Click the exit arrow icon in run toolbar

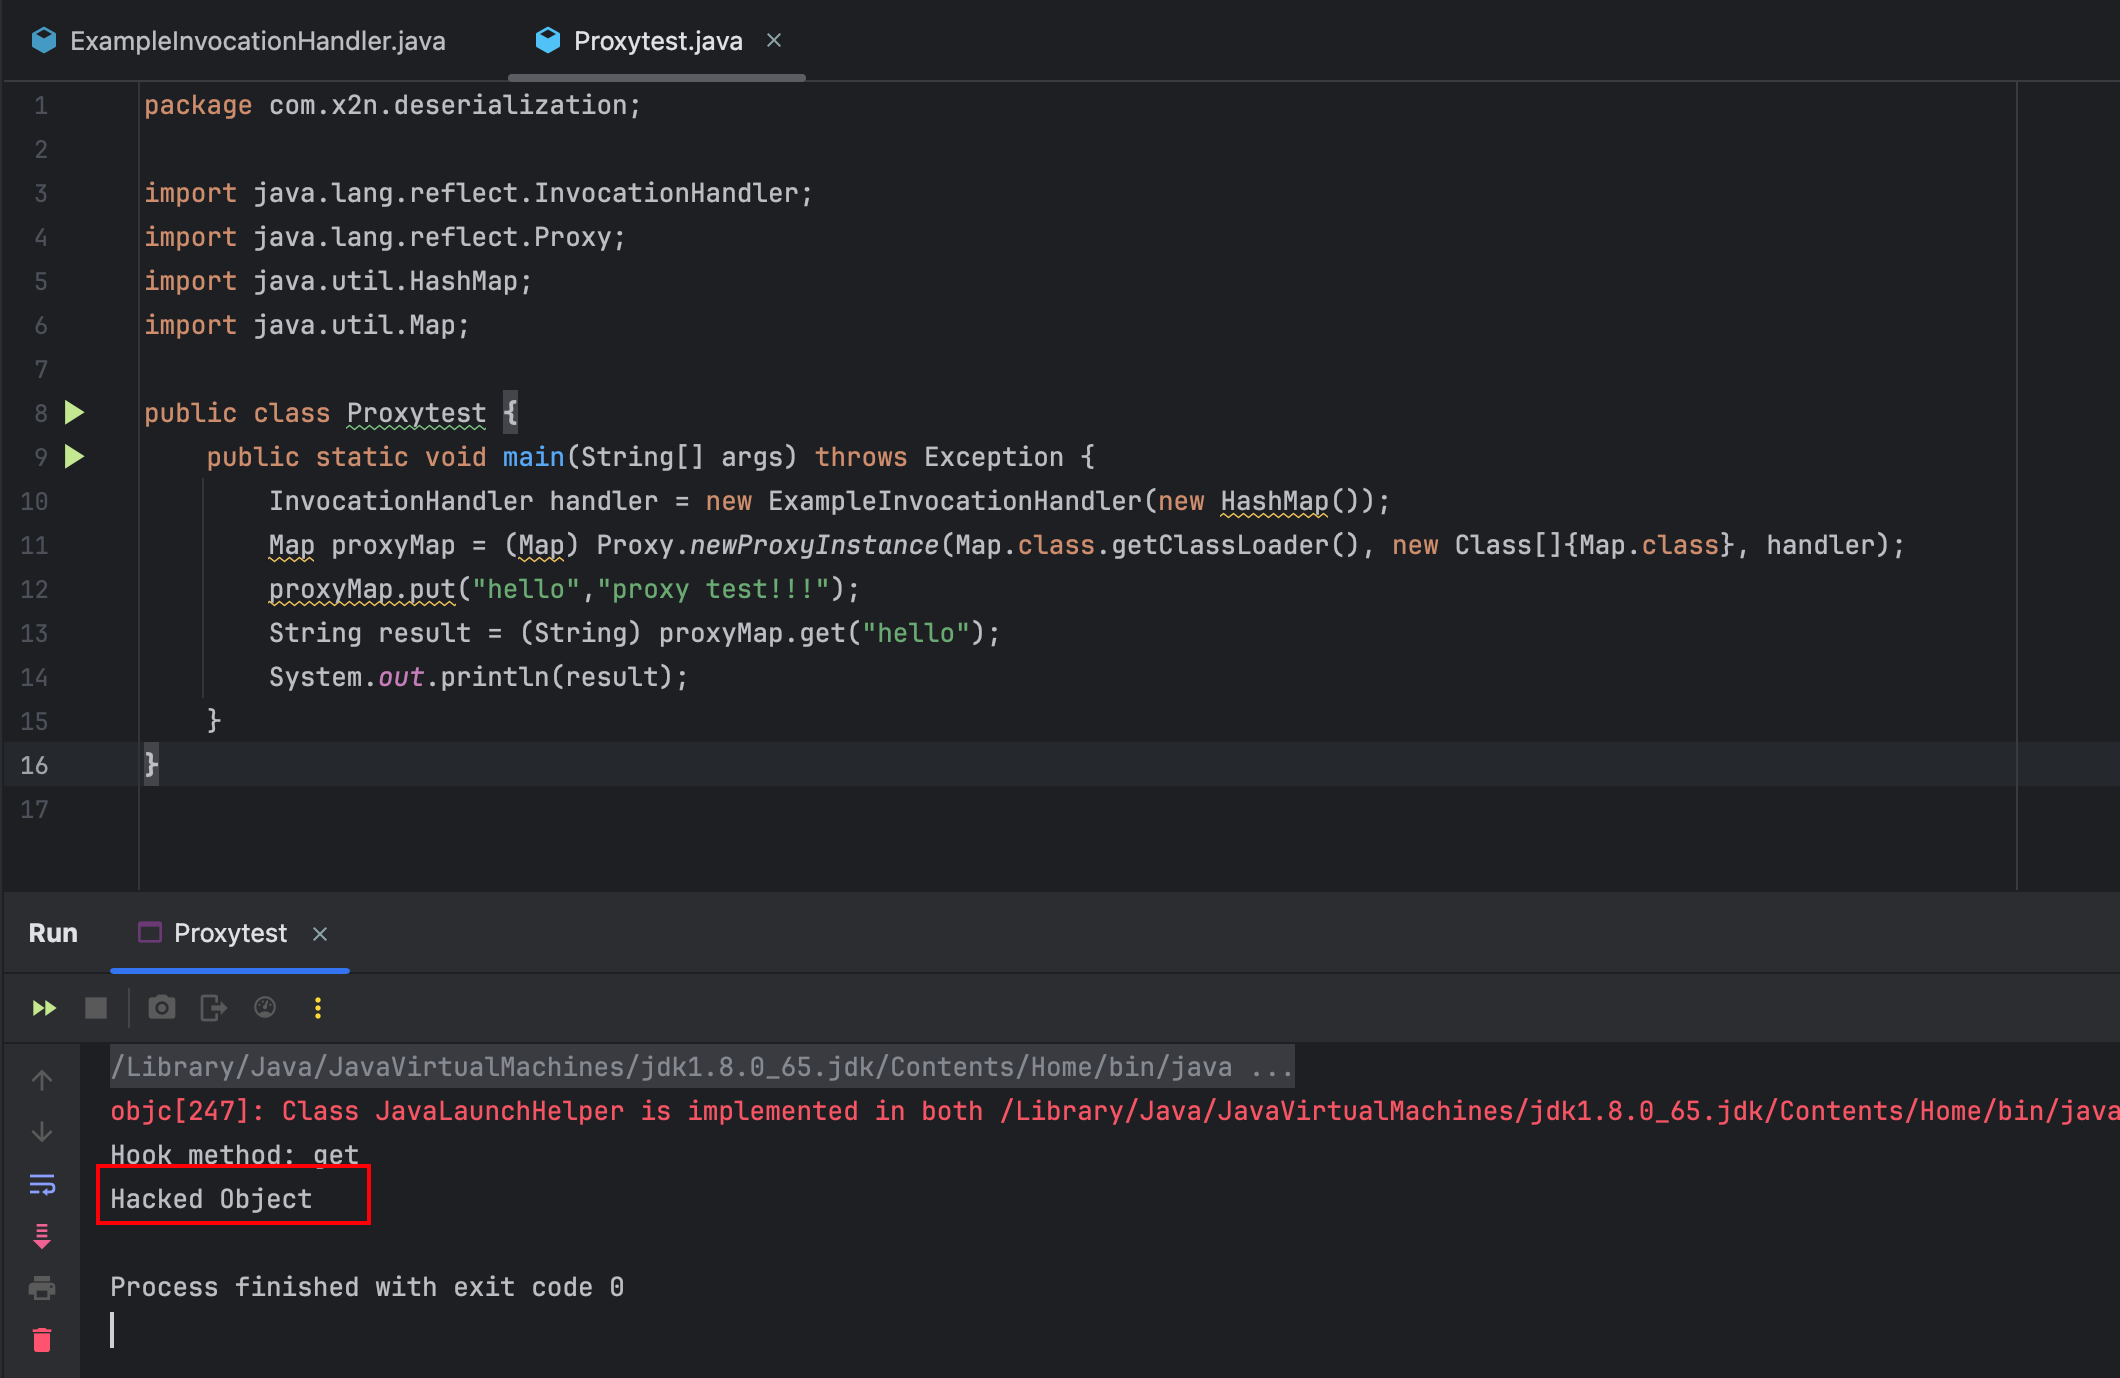[214, 1008]
